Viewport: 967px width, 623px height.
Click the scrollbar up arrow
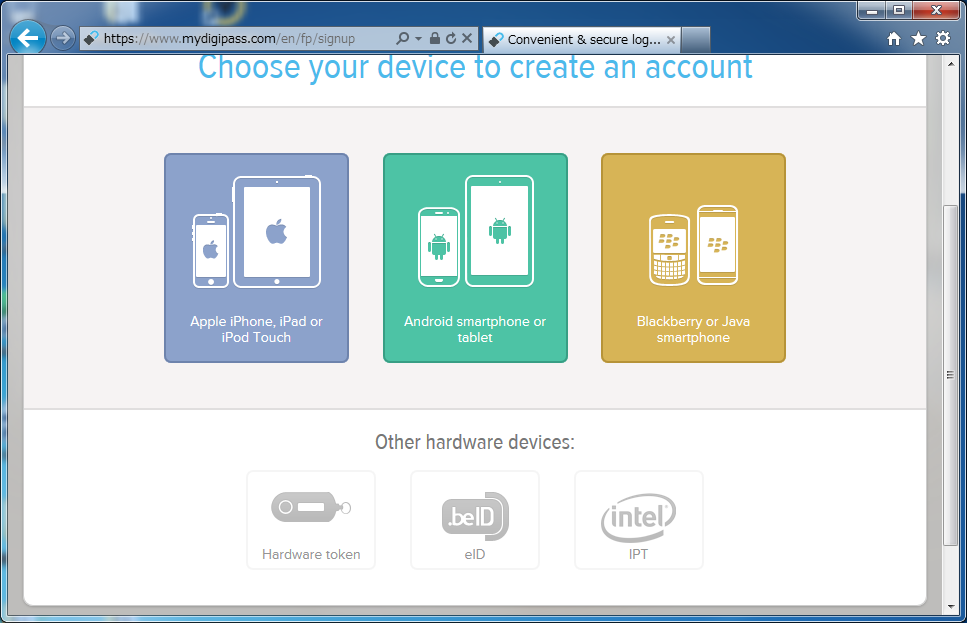pyautogui.click(x=950, y=64)
